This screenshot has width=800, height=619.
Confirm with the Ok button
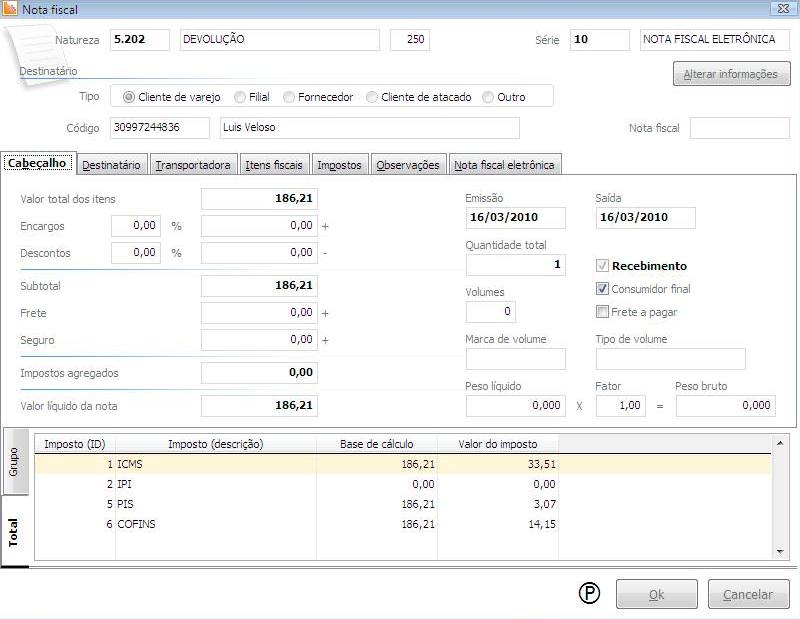coord(656,594)
